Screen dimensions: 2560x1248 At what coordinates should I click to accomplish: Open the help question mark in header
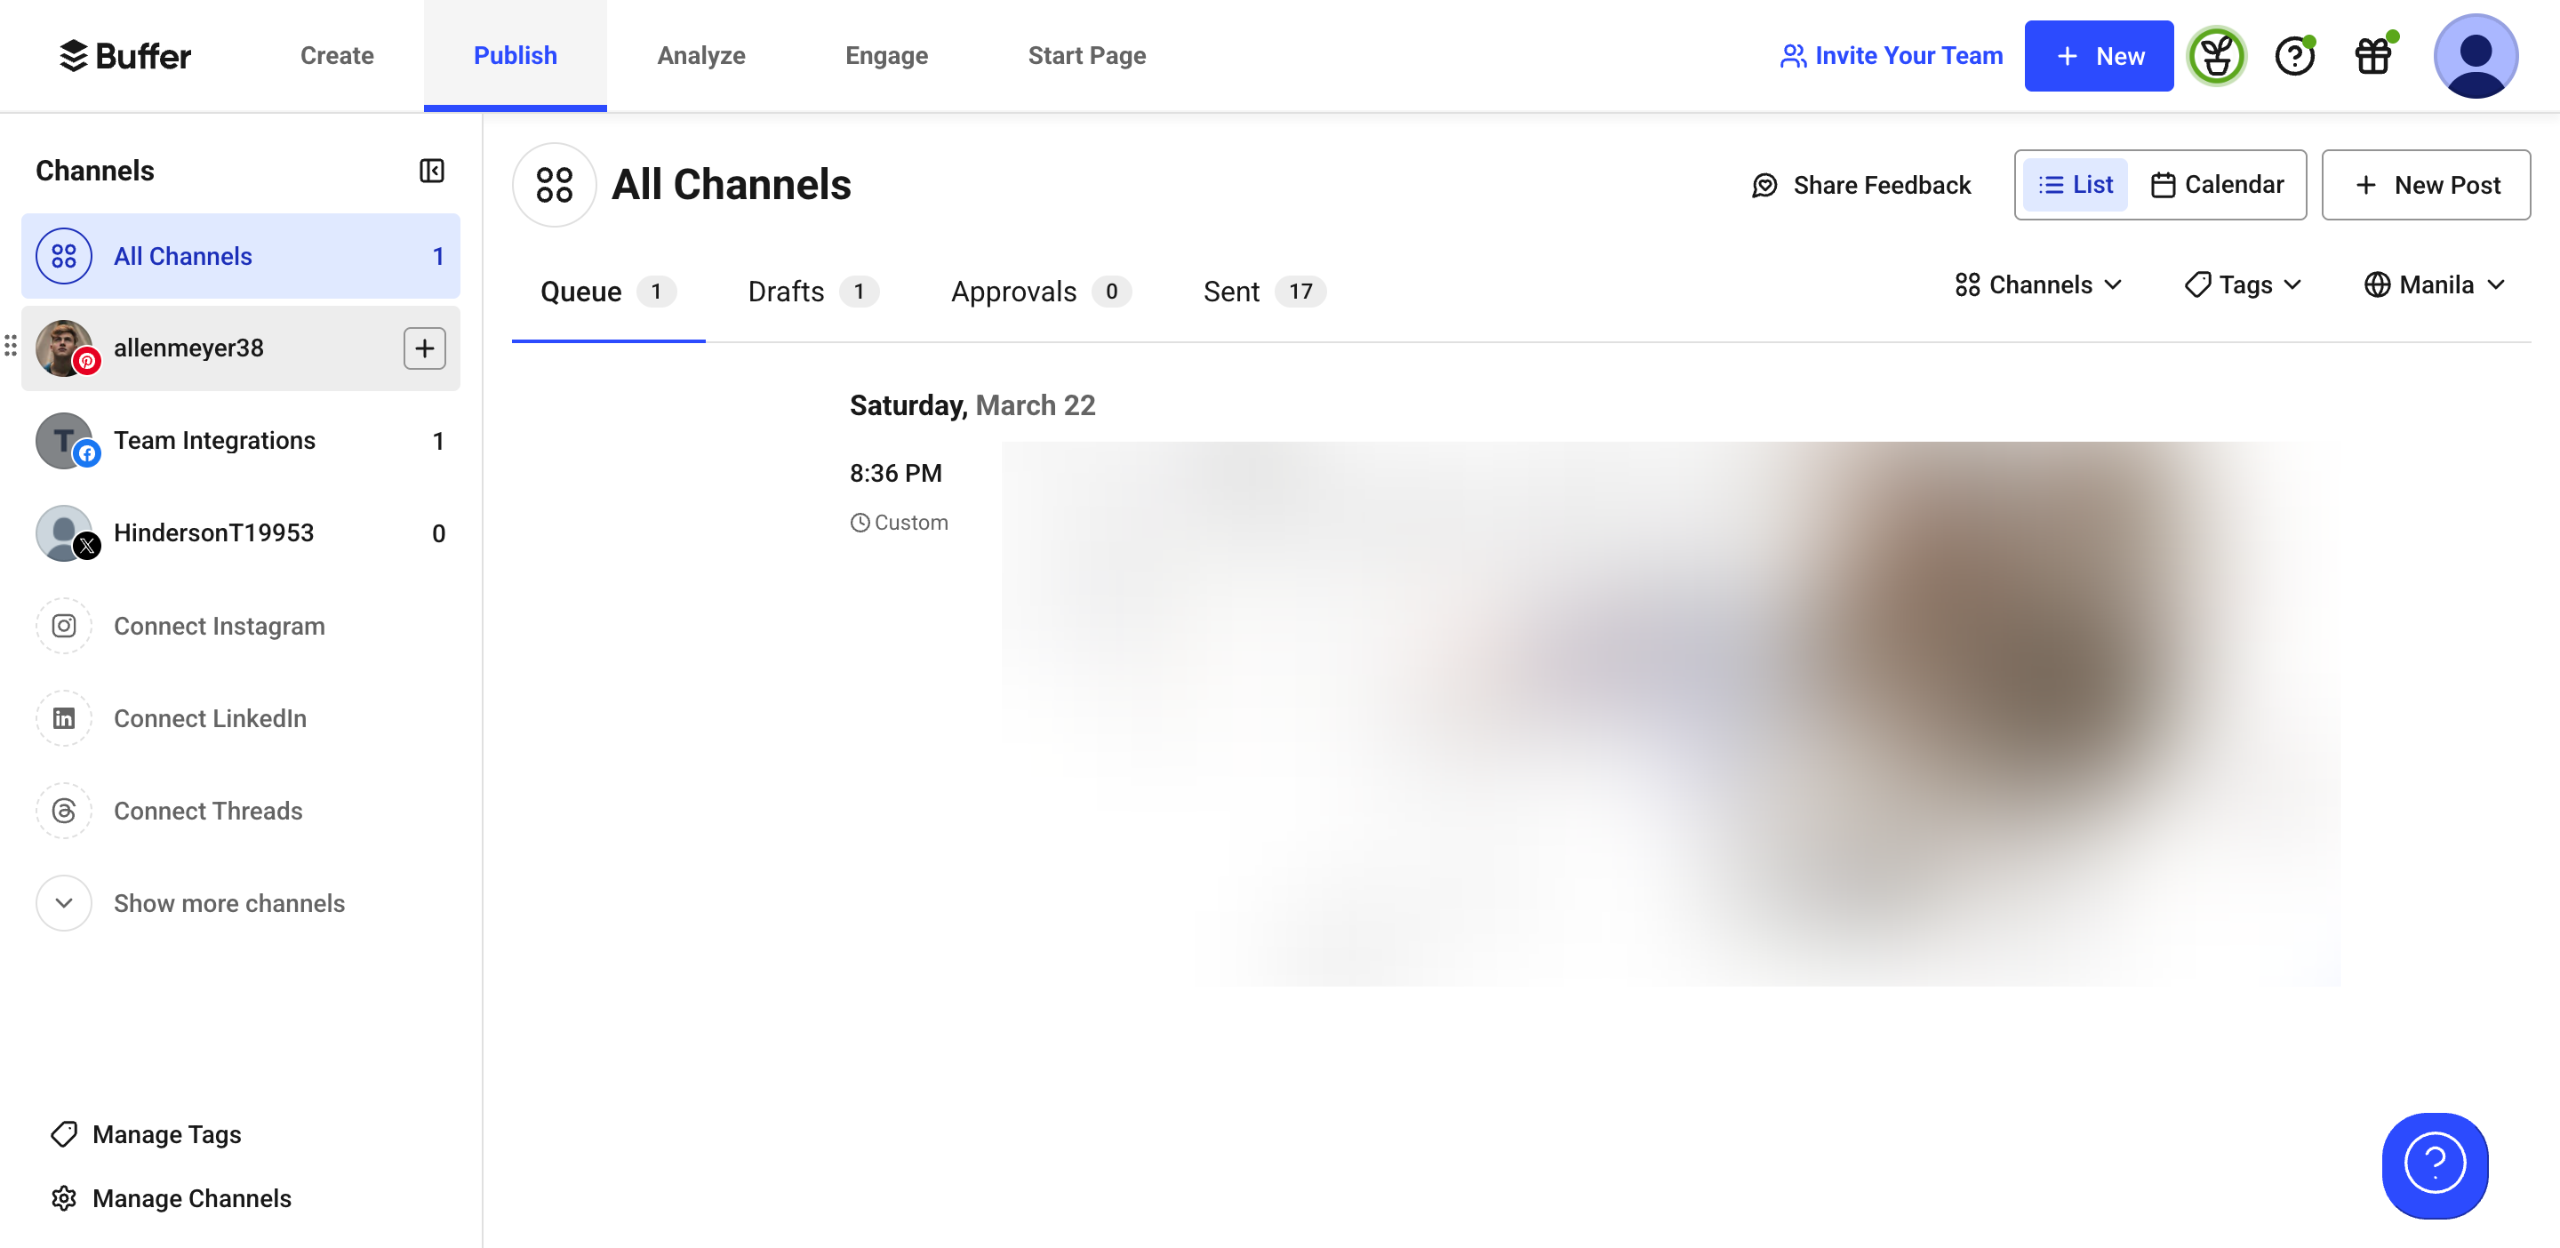click(x=2294, y=56)
